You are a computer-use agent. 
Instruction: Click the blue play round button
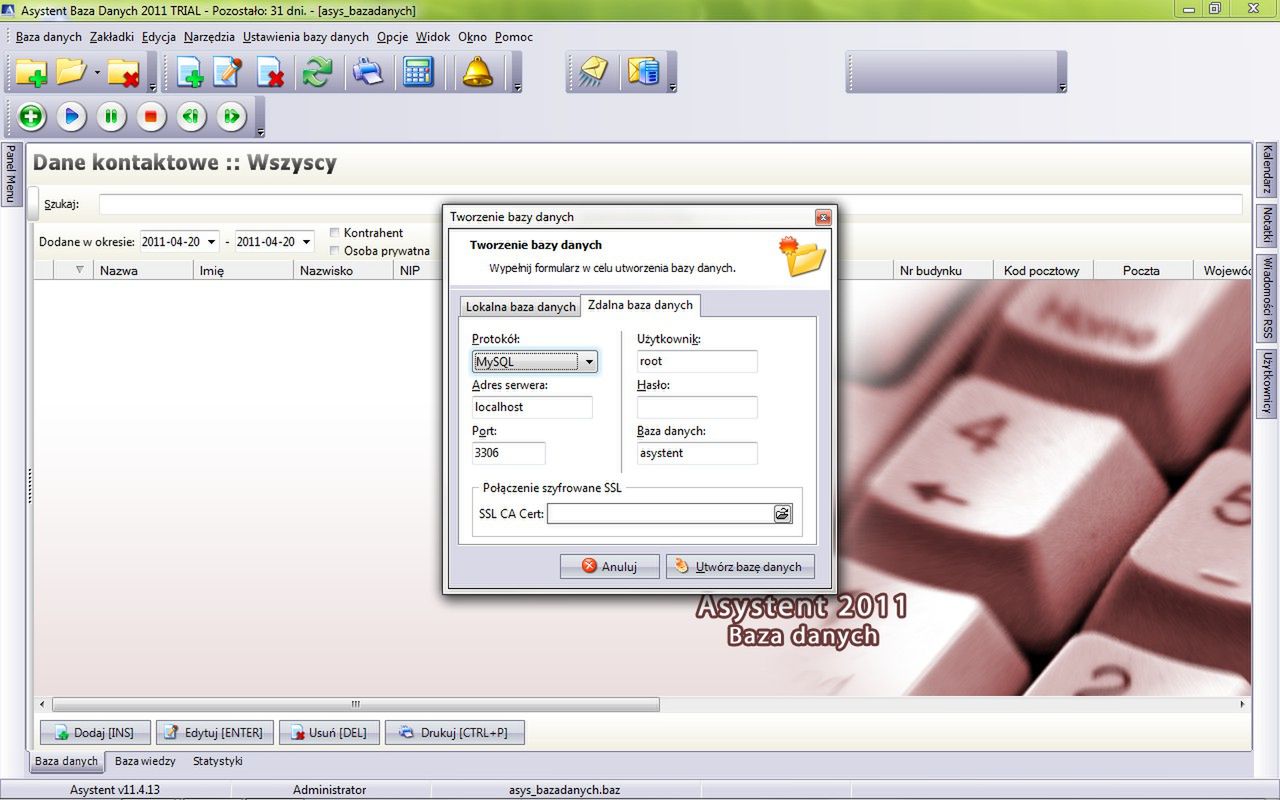pos(71,117)
